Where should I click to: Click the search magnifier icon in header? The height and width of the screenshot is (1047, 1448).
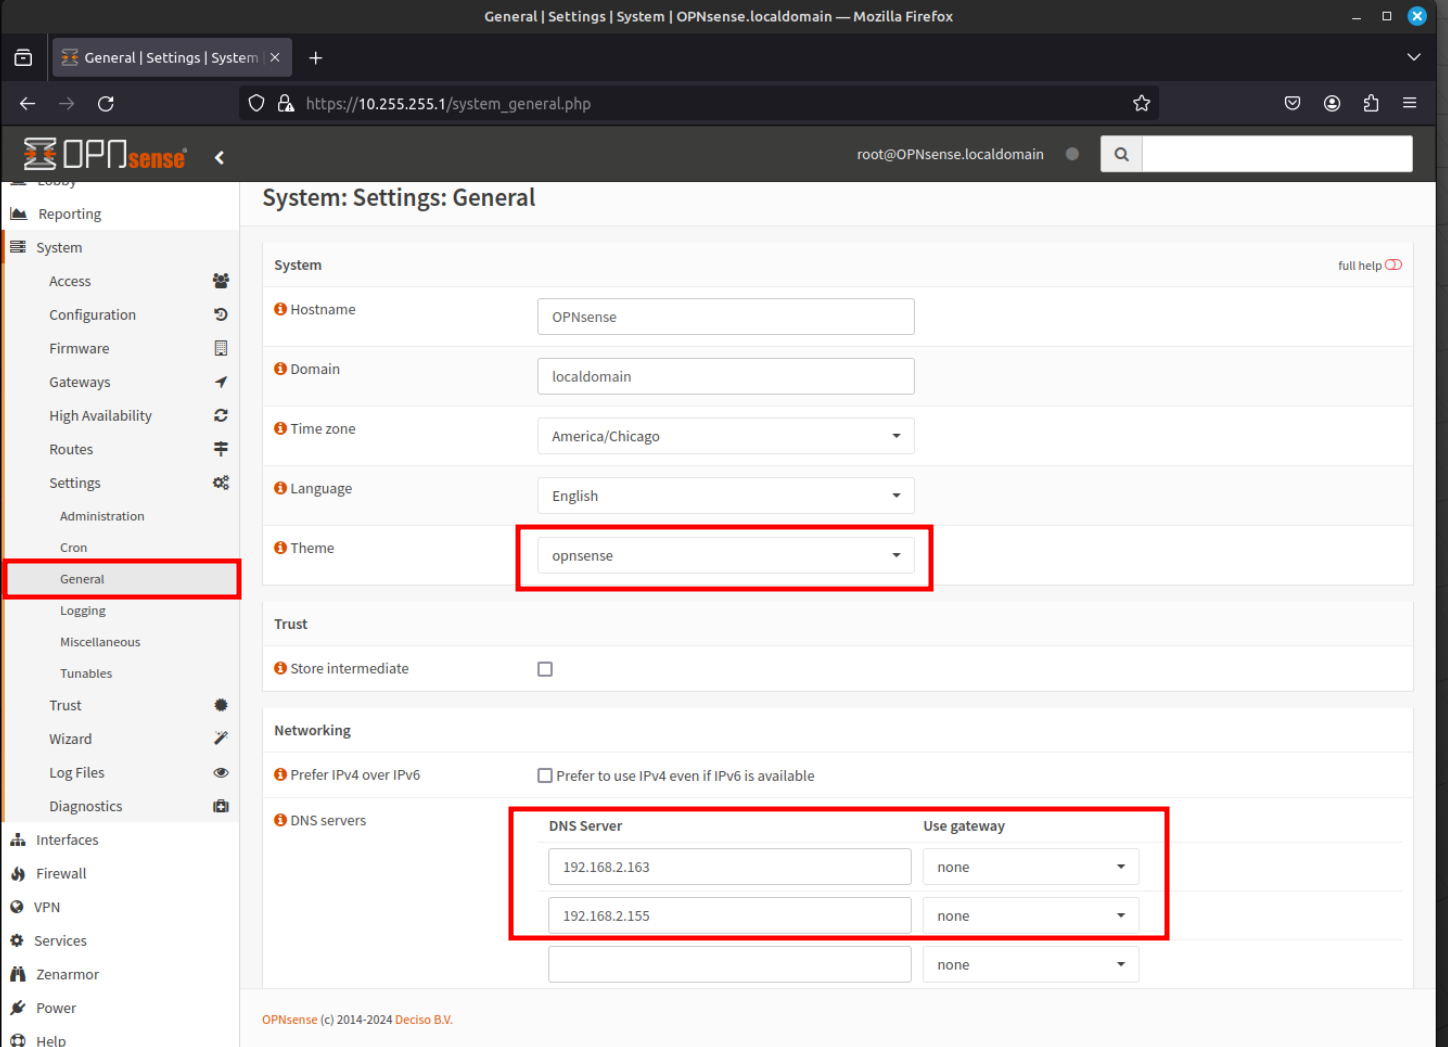(1121, 154)
